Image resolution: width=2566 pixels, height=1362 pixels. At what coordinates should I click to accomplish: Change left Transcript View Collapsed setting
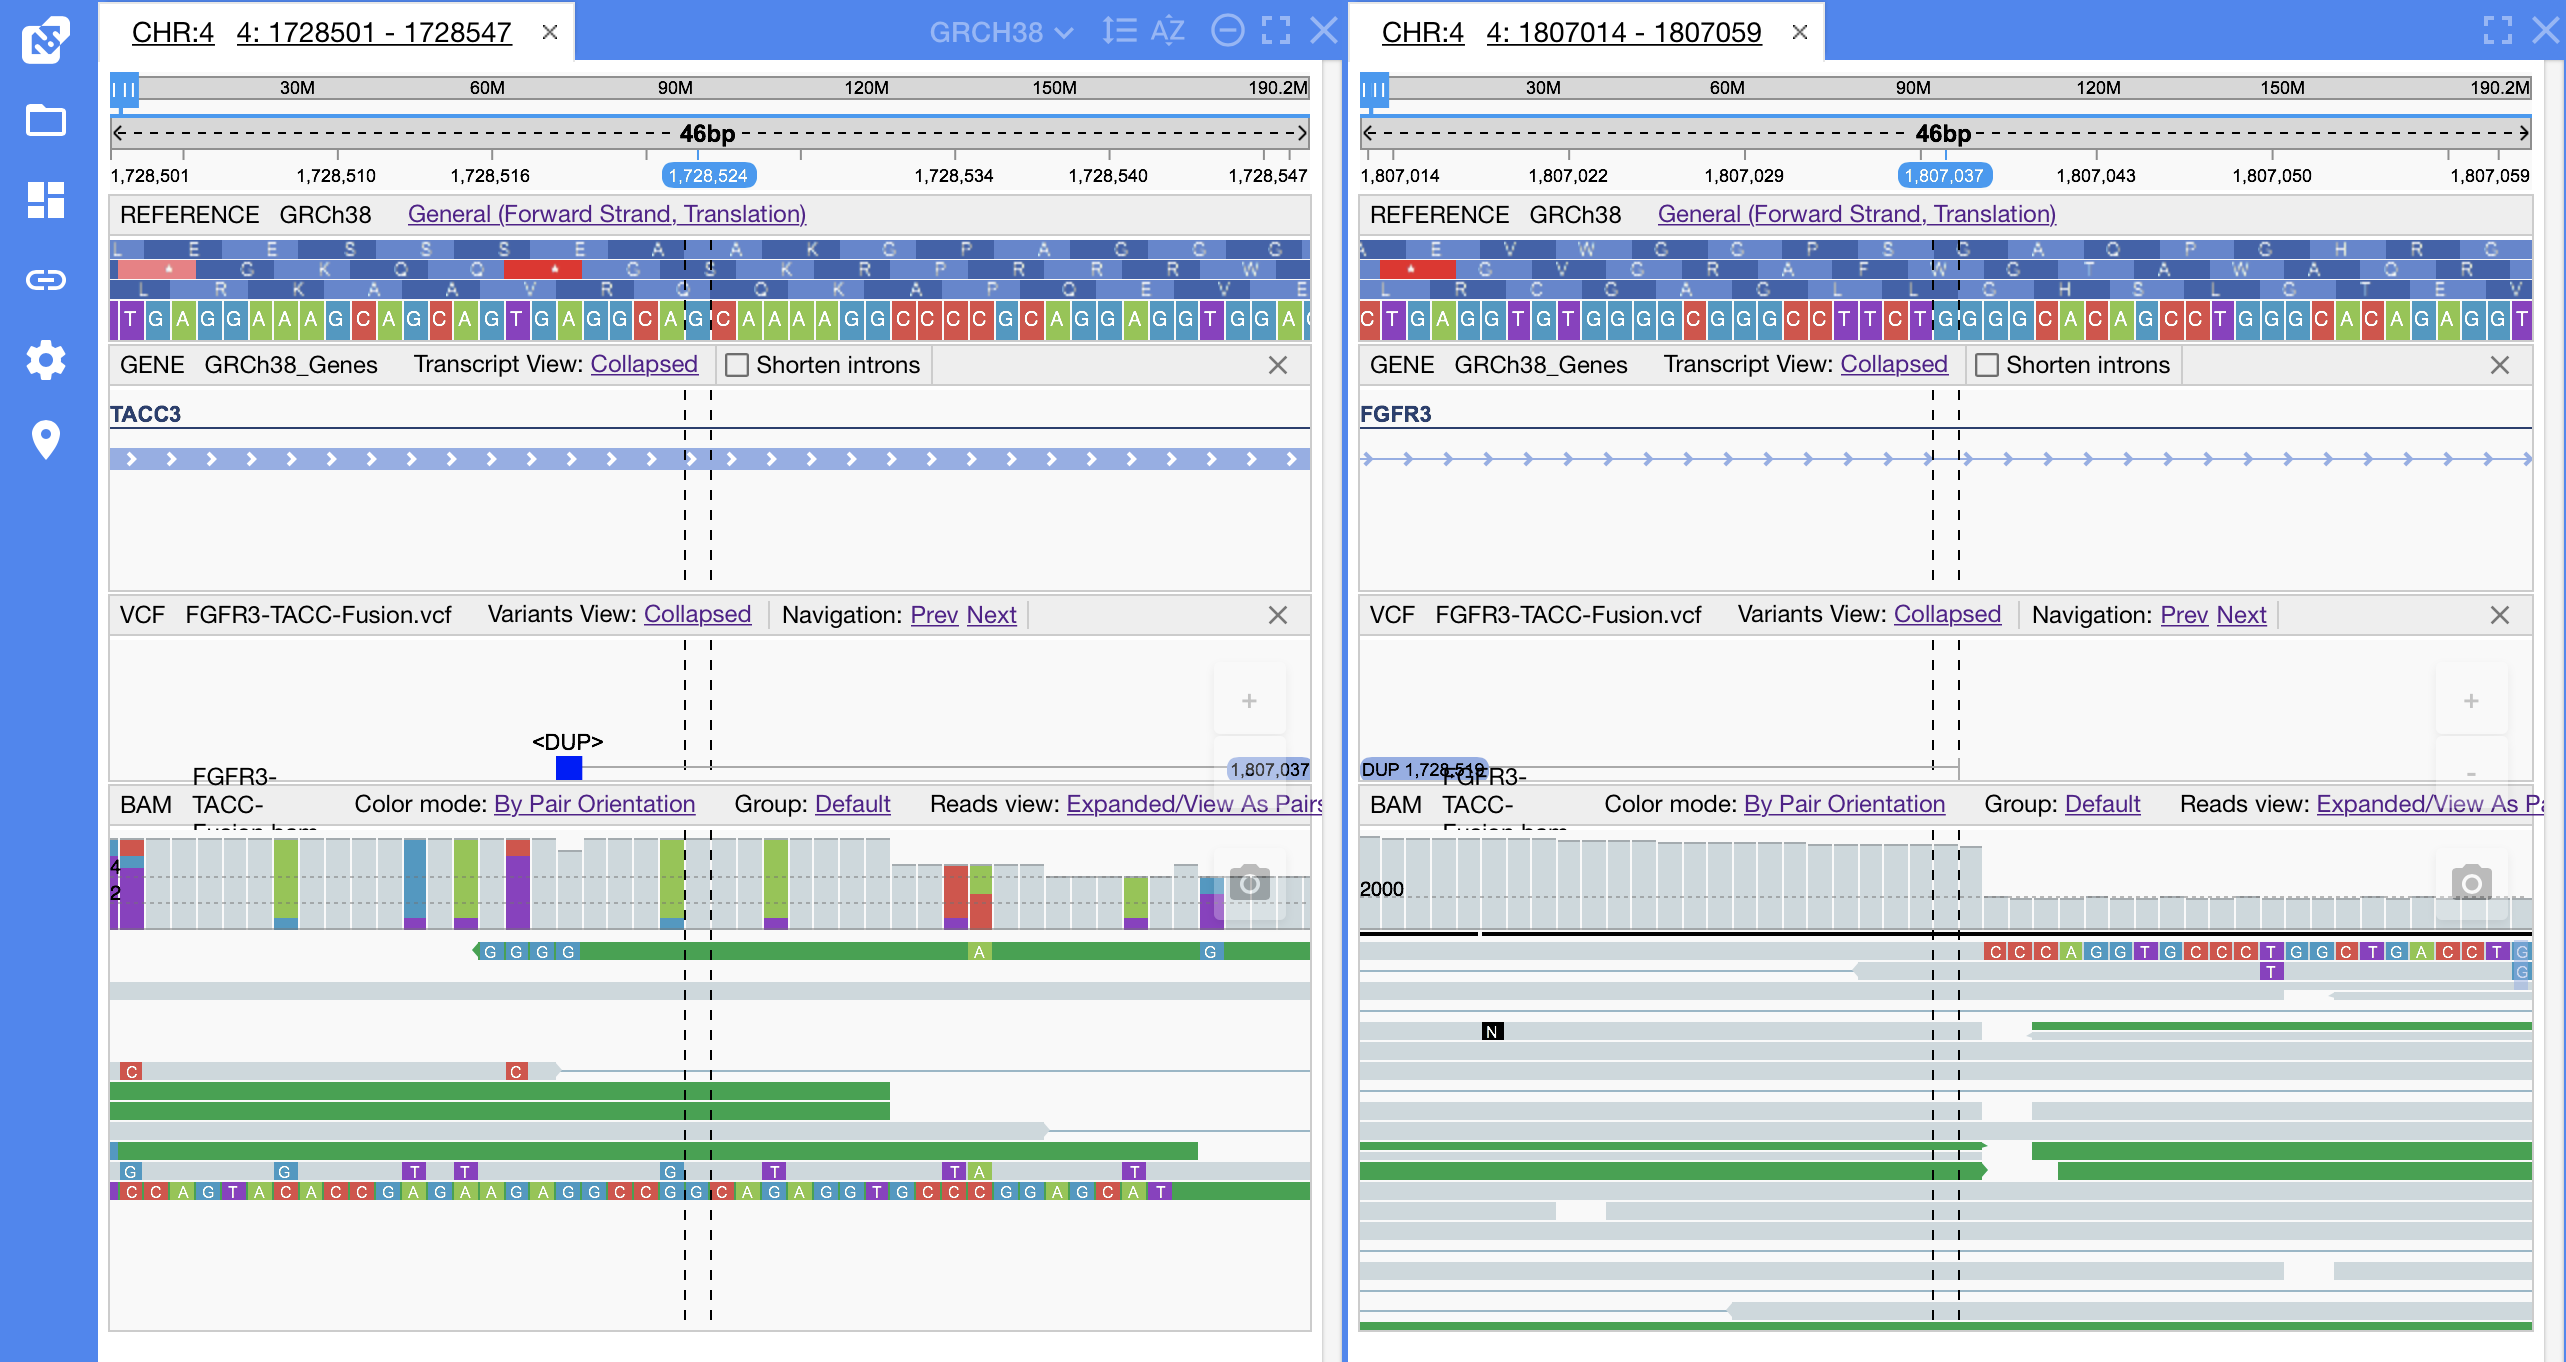[643, 364]
